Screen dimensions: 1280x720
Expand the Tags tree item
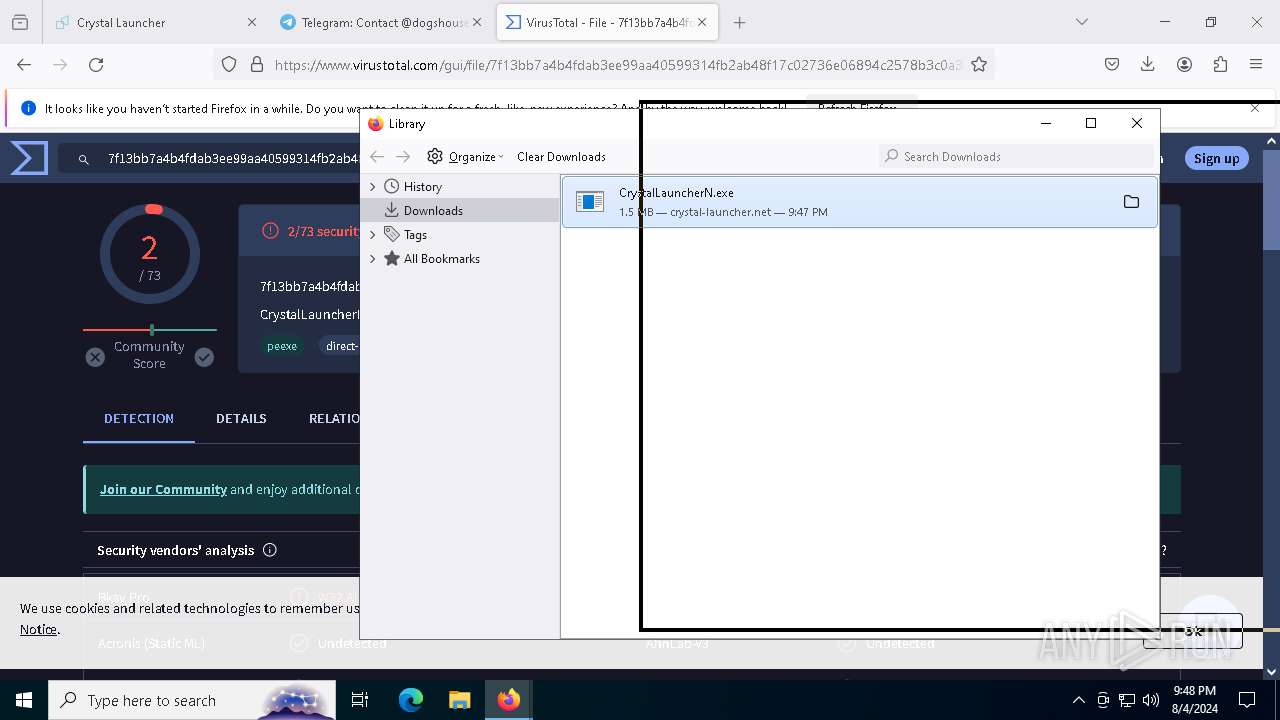pyautogui.click(x=373, y=234)
